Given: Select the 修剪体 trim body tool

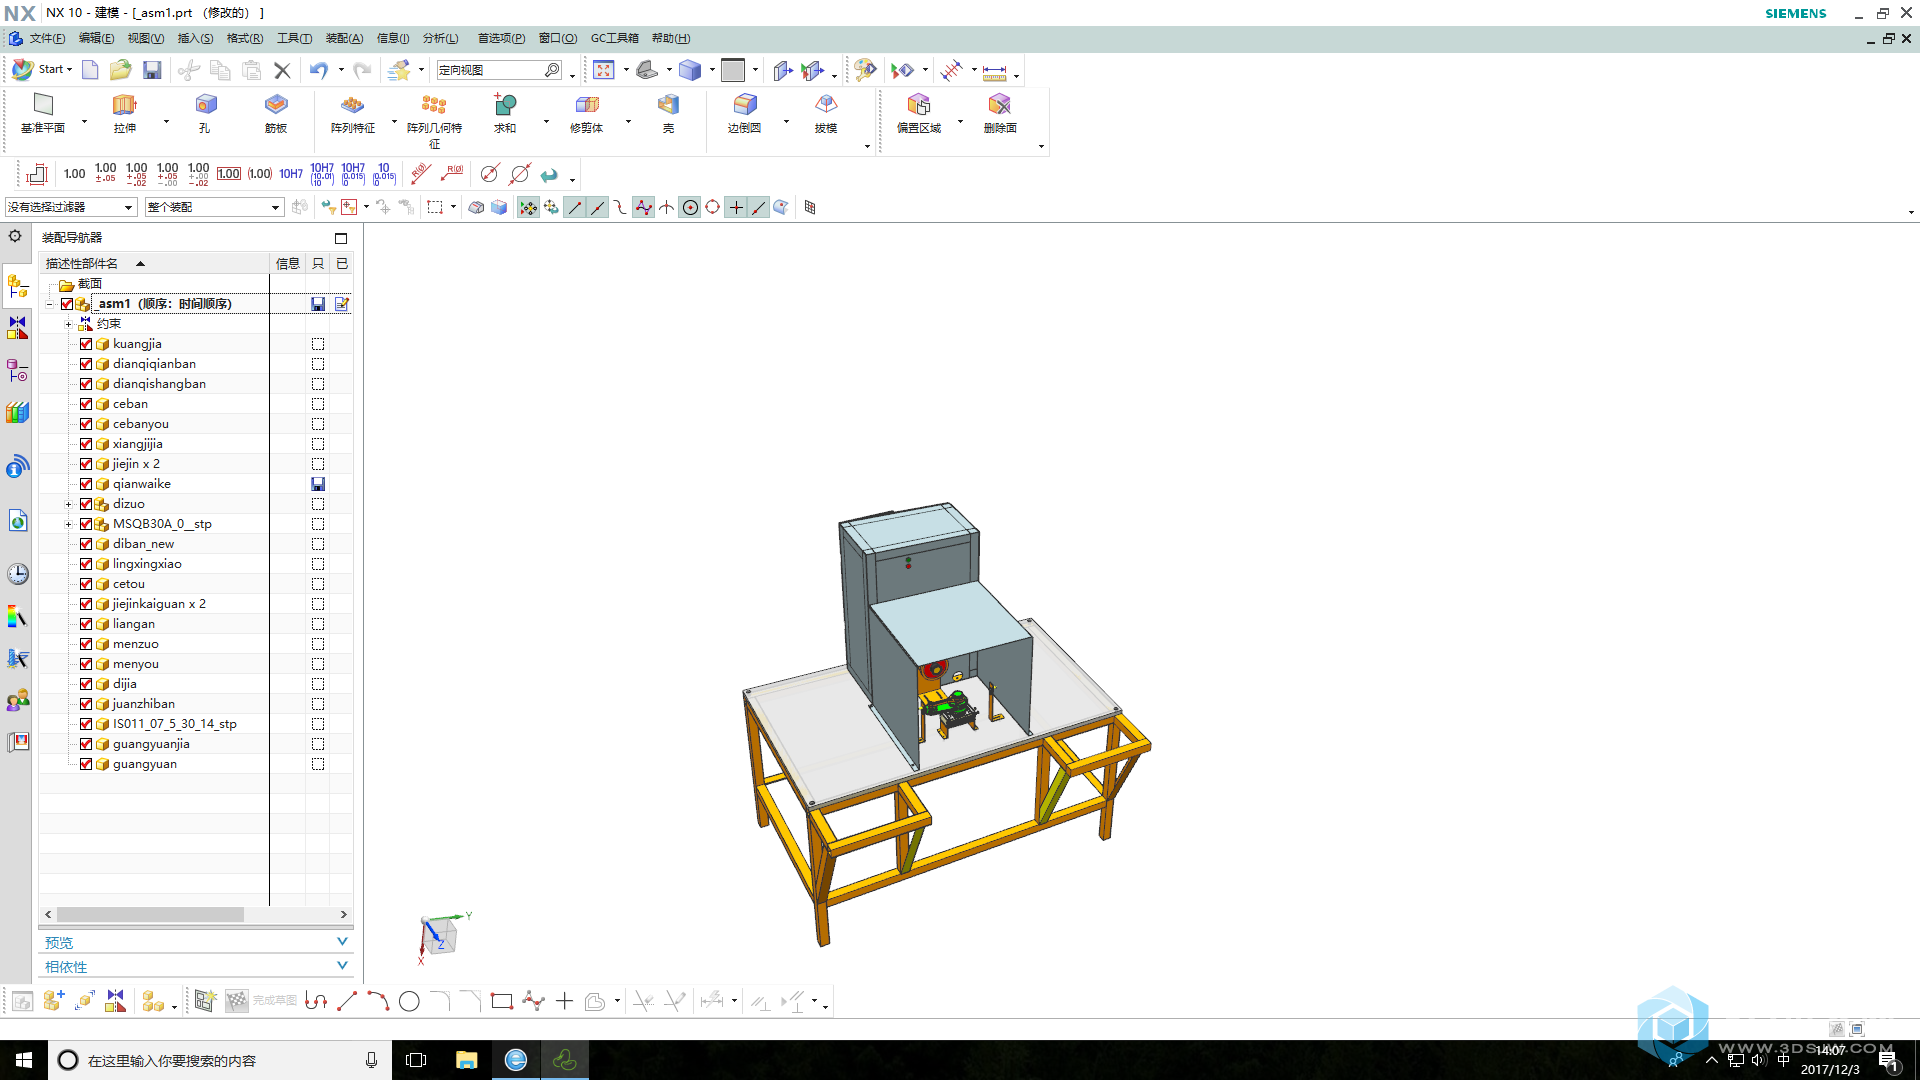Looking at the screenshot, I should [x=587, y=113].
